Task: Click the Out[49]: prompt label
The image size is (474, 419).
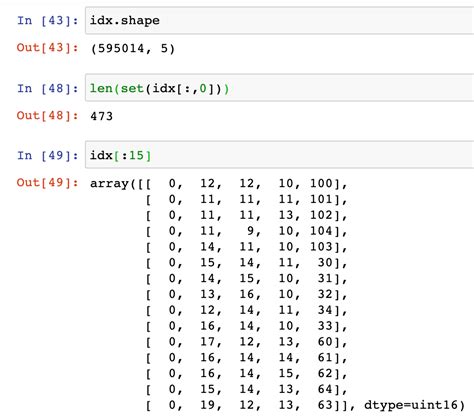Action: (48, 183)
